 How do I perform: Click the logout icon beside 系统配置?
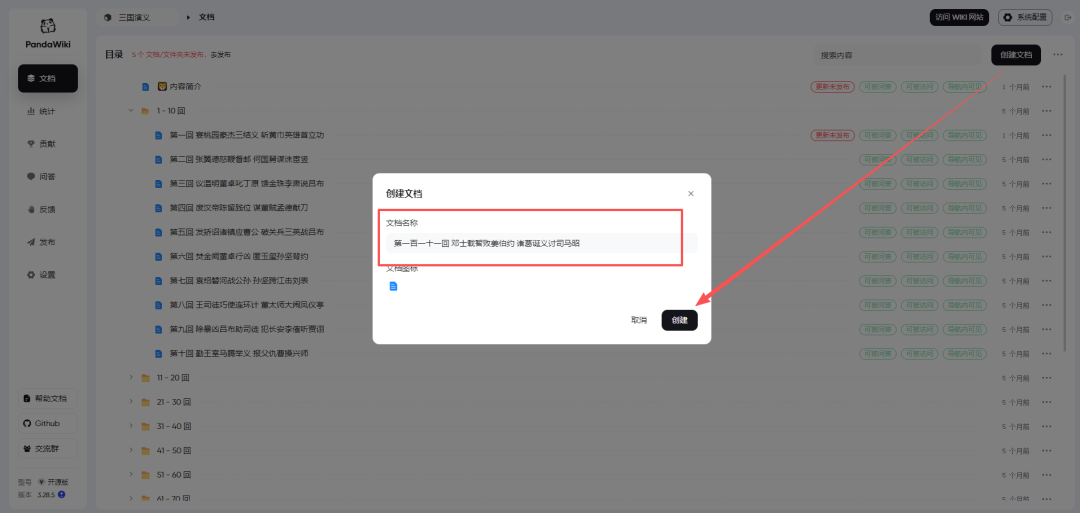(1066, 17)
